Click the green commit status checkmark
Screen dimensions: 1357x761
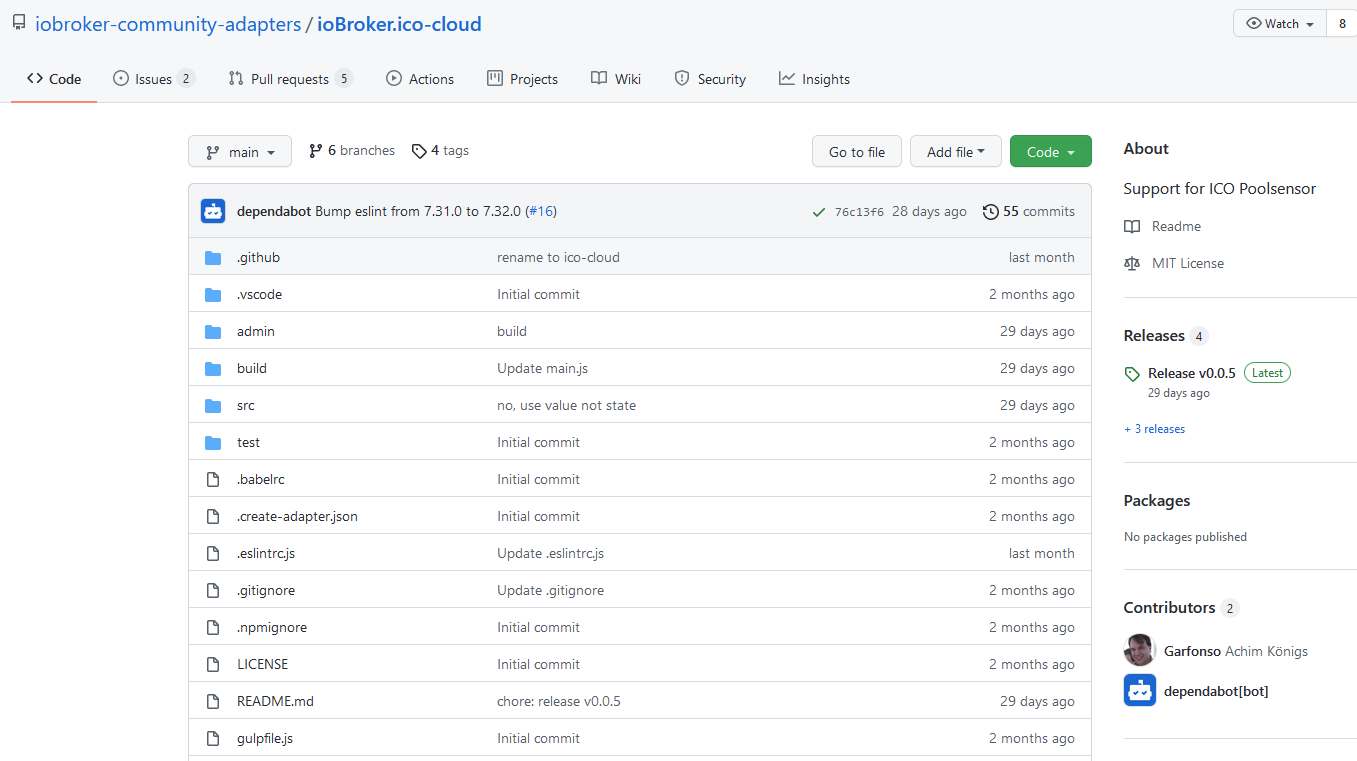(x=819, y=212)
